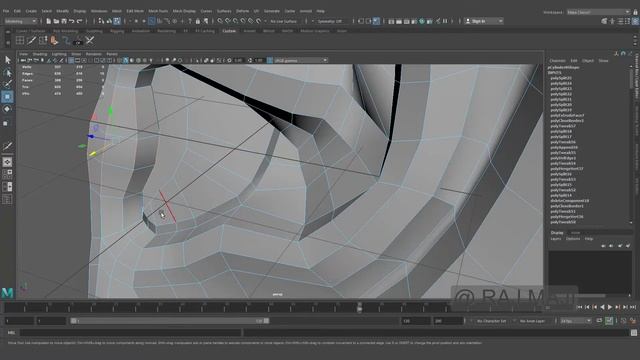Select the active Move tool in toolbox
The image size is (640, 360).
click(x=7, y=97)
